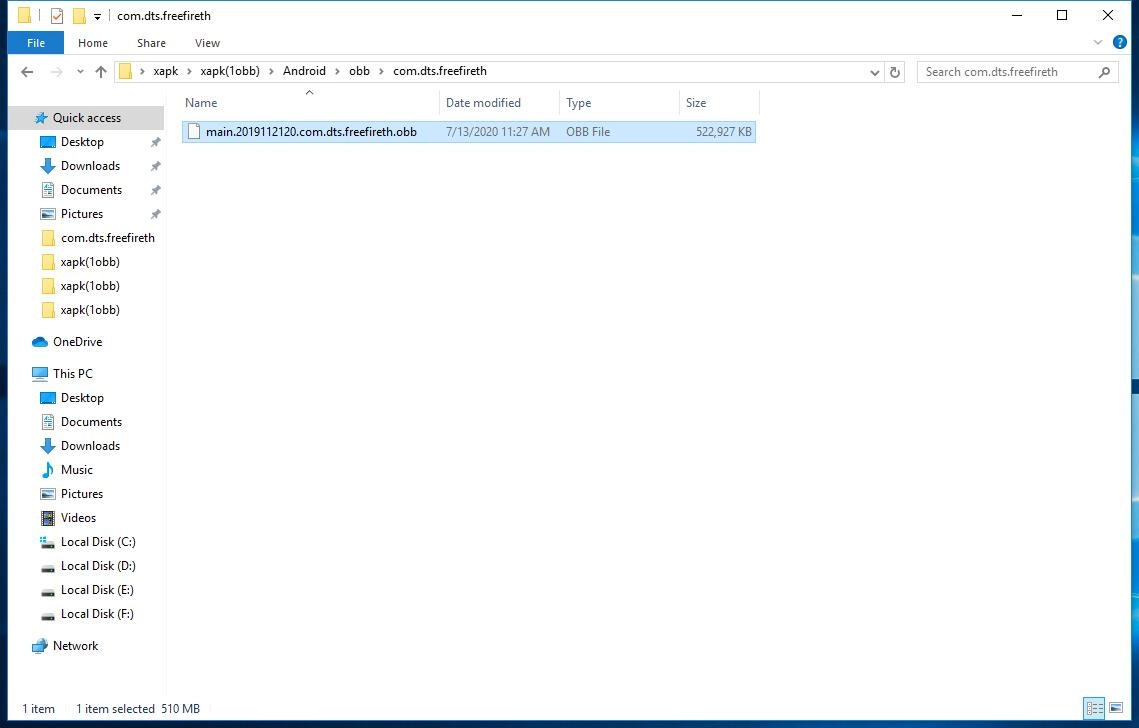Click the pin icon beside Desktop
Image resolution: width=1139 pixels, height=728 pixels.
coord(156,141)
